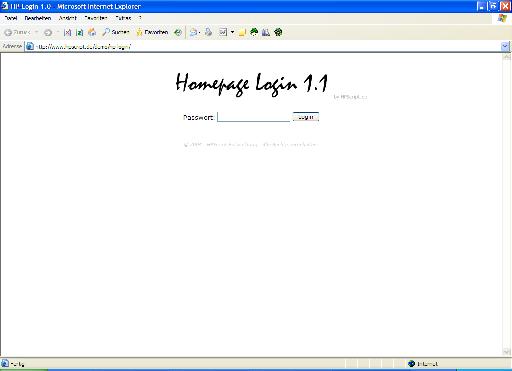Go to the home page icon
The height and width of the screenshot is (371, 512).
point(92,32)
